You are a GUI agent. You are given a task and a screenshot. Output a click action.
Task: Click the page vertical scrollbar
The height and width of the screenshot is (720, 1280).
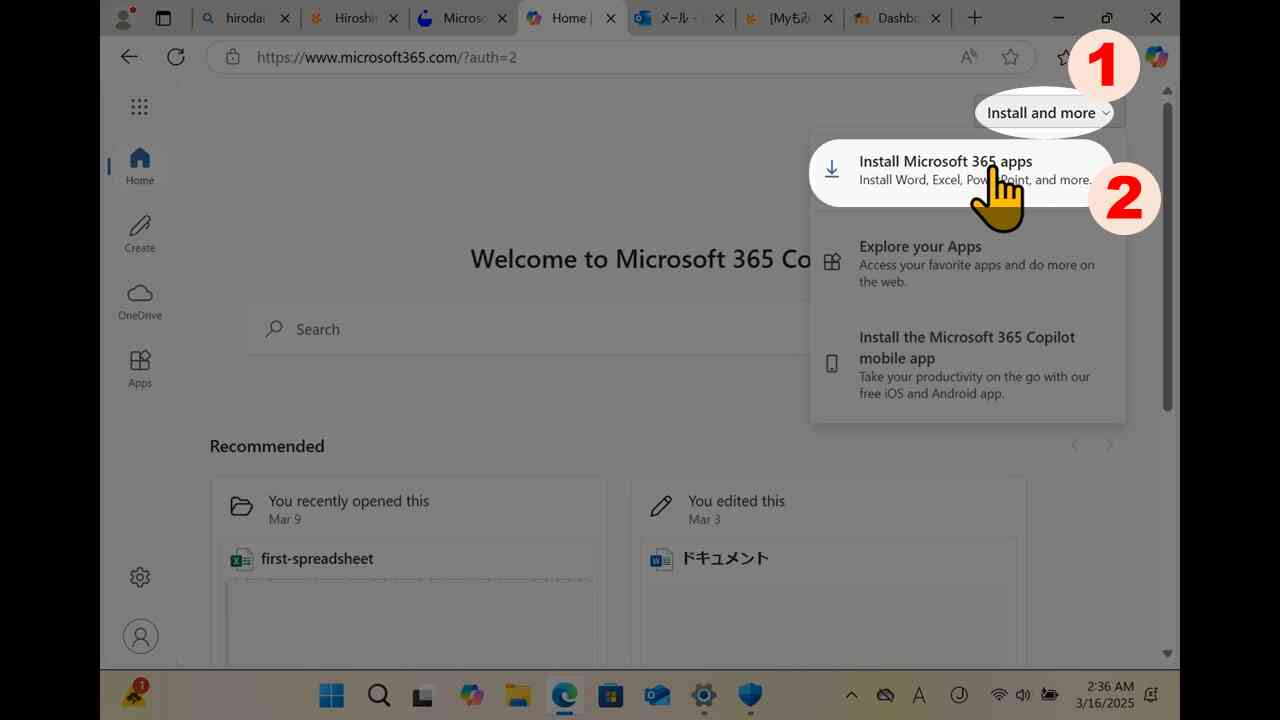tap(1167, 255)
